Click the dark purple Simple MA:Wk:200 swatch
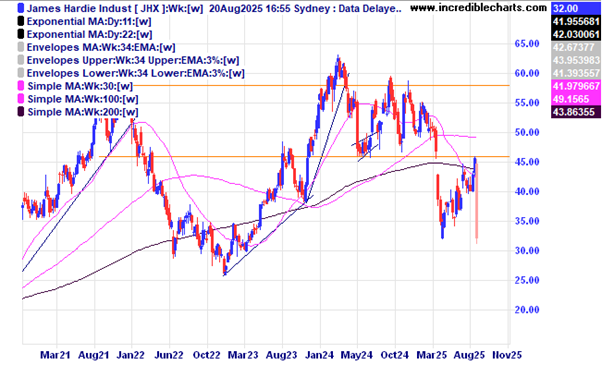This screenshot has width=602, height=365. [20, 112]
